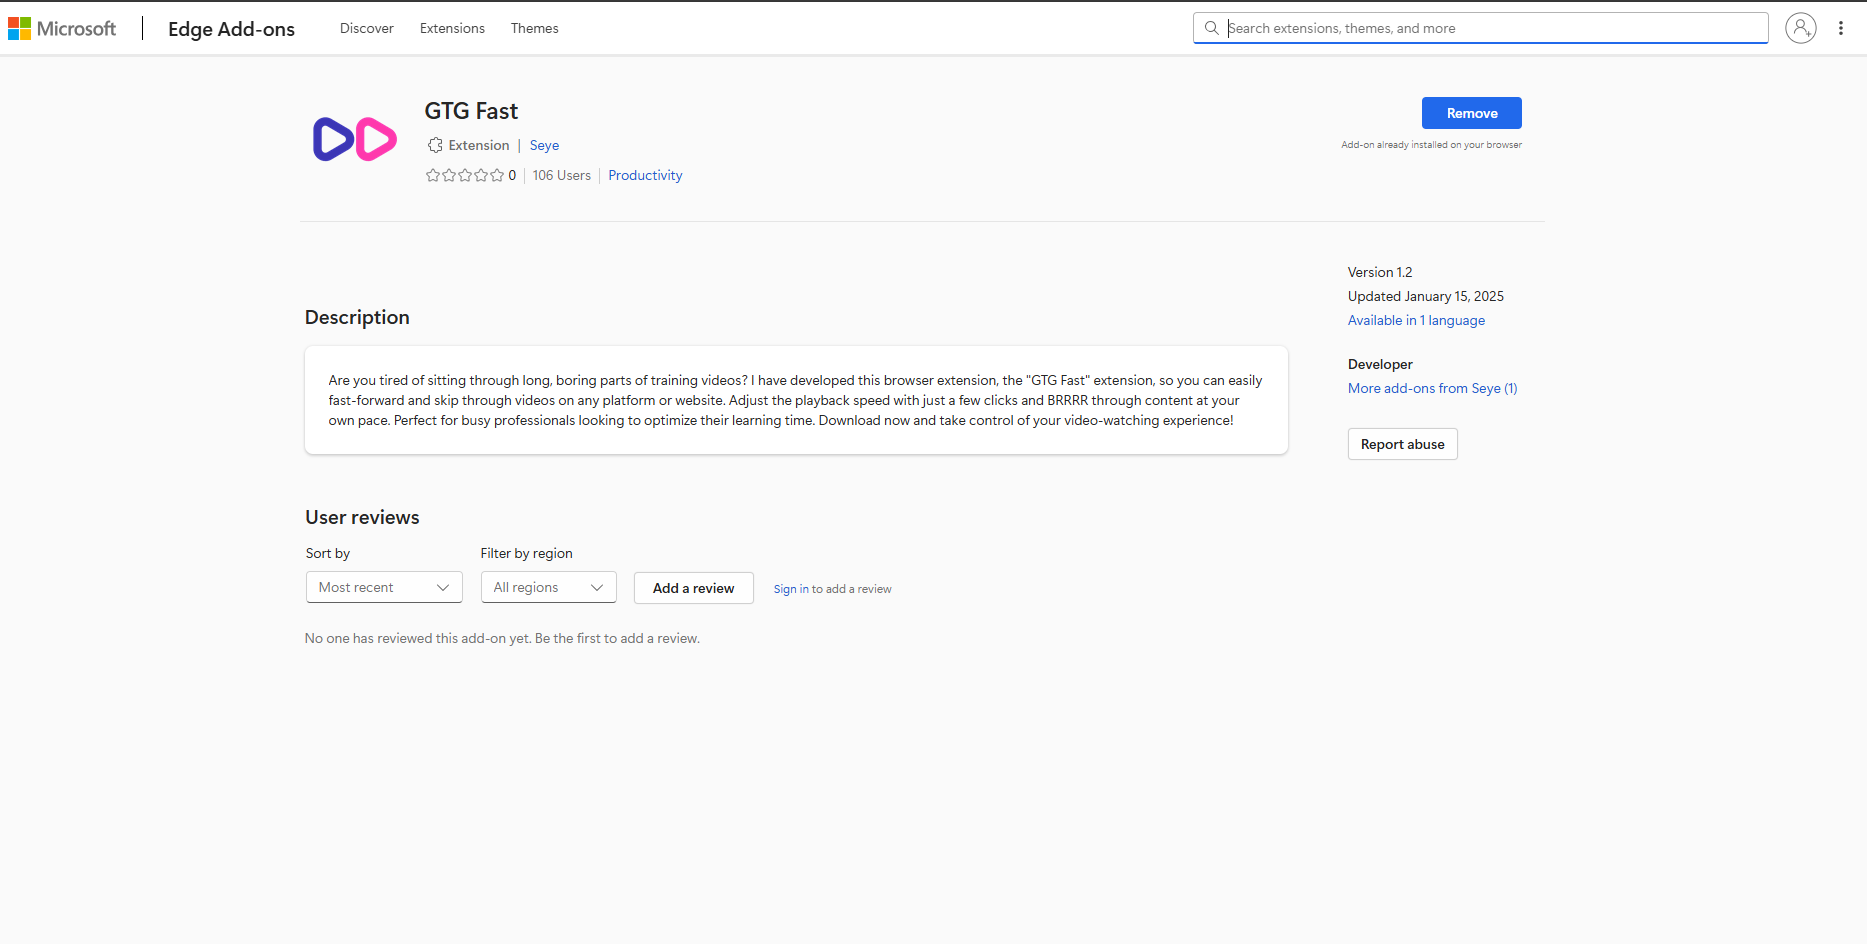Expand the Most recent sort dropdown
1867x944 pixels.
tap(384, 587)
